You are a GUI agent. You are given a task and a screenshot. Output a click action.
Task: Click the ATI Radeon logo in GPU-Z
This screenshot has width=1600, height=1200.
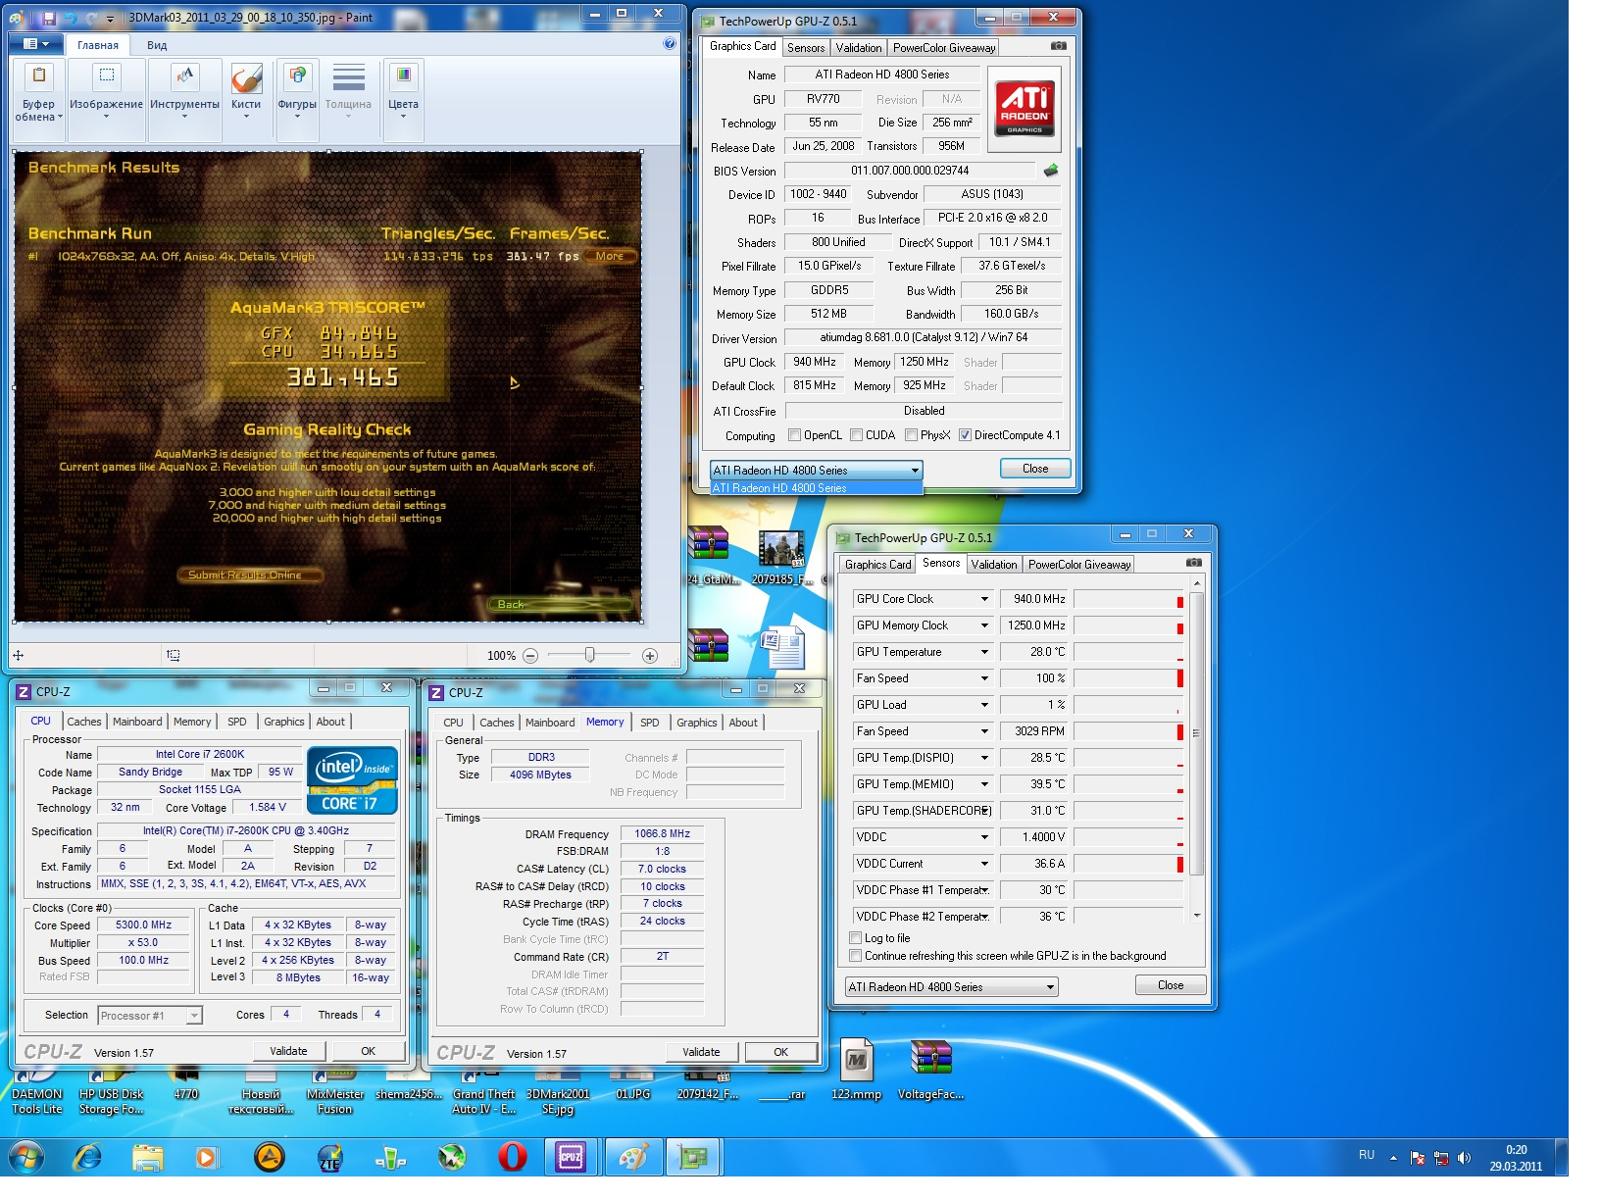tap(1024, 109)
